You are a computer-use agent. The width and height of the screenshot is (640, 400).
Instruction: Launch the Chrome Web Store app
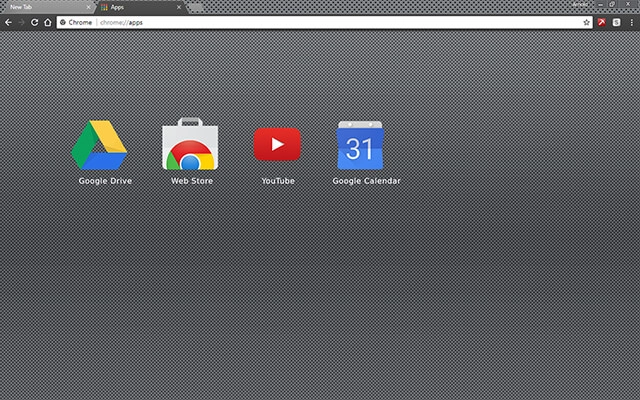point(190,144)
